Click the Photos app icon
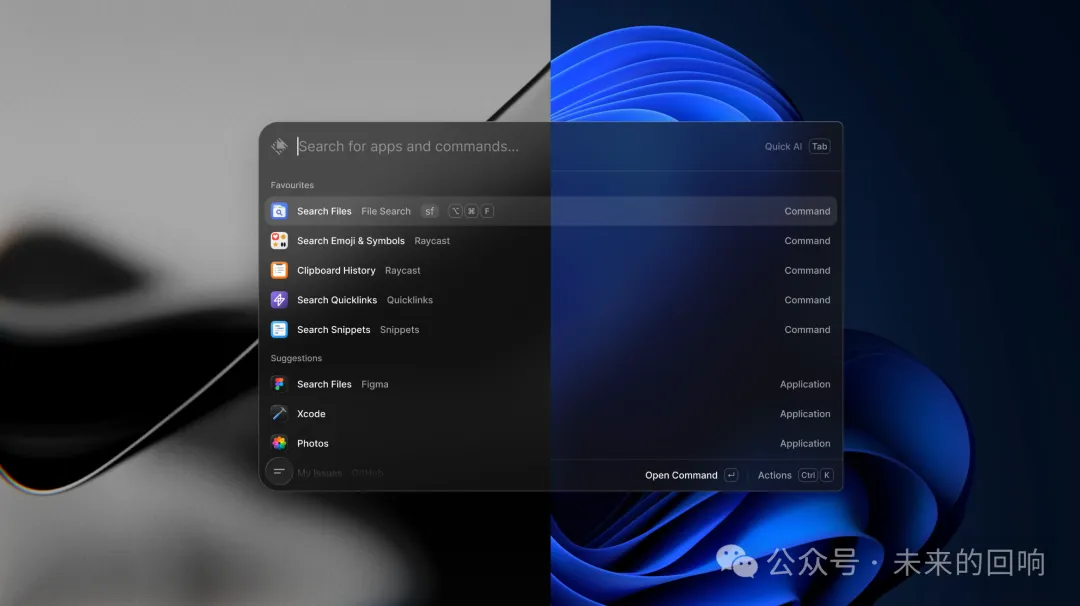Image resolution: width=1080 pixels, height=606 pixels. (x=279, y=443)
